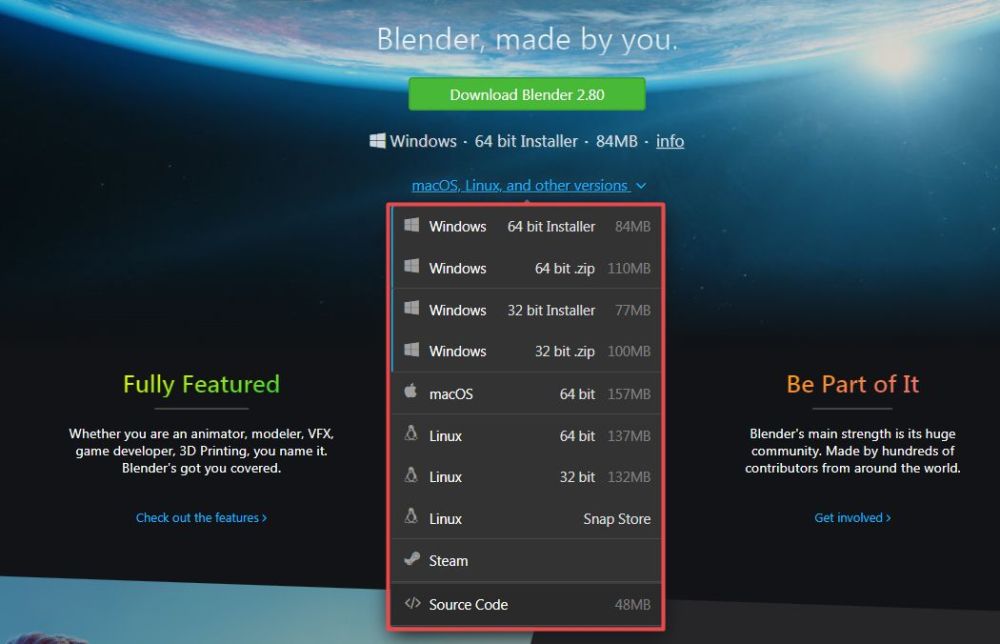Click the chevron next to other versions
This screenshot has width=1000, height=644.
click(641, 186)
